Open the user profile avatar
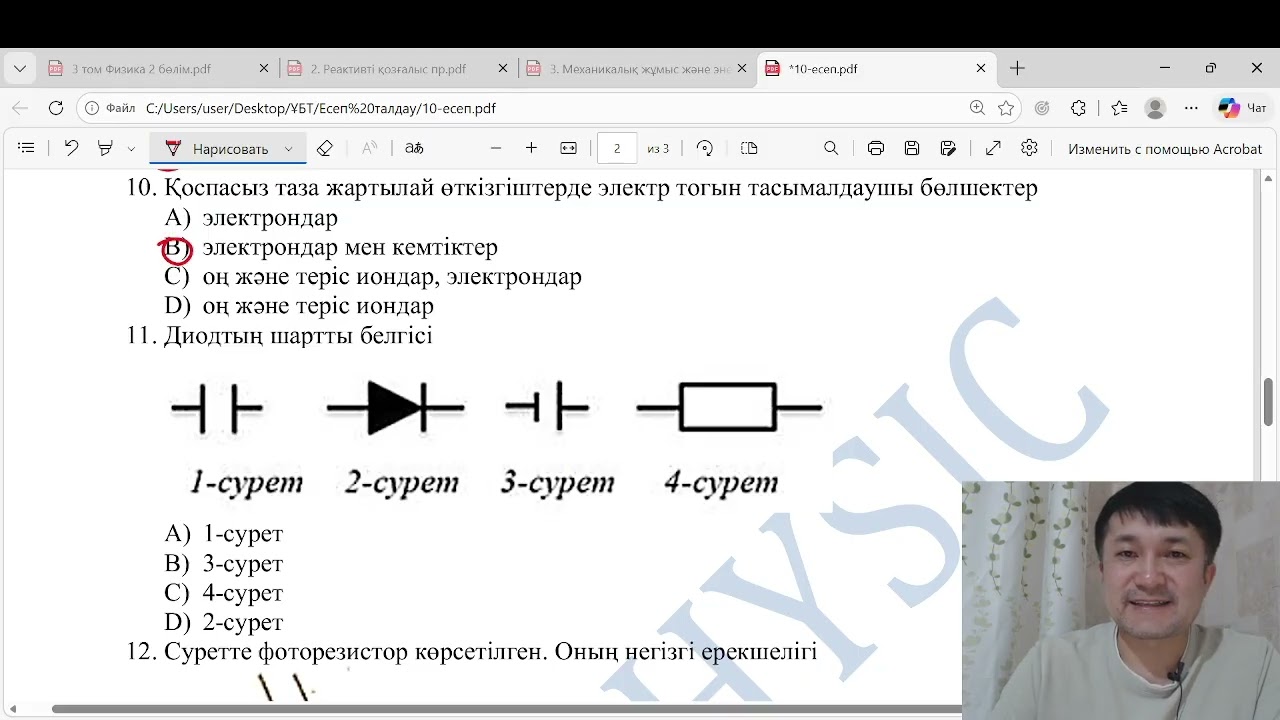This screenshot has height=720, width=1280. [1155, 108]
